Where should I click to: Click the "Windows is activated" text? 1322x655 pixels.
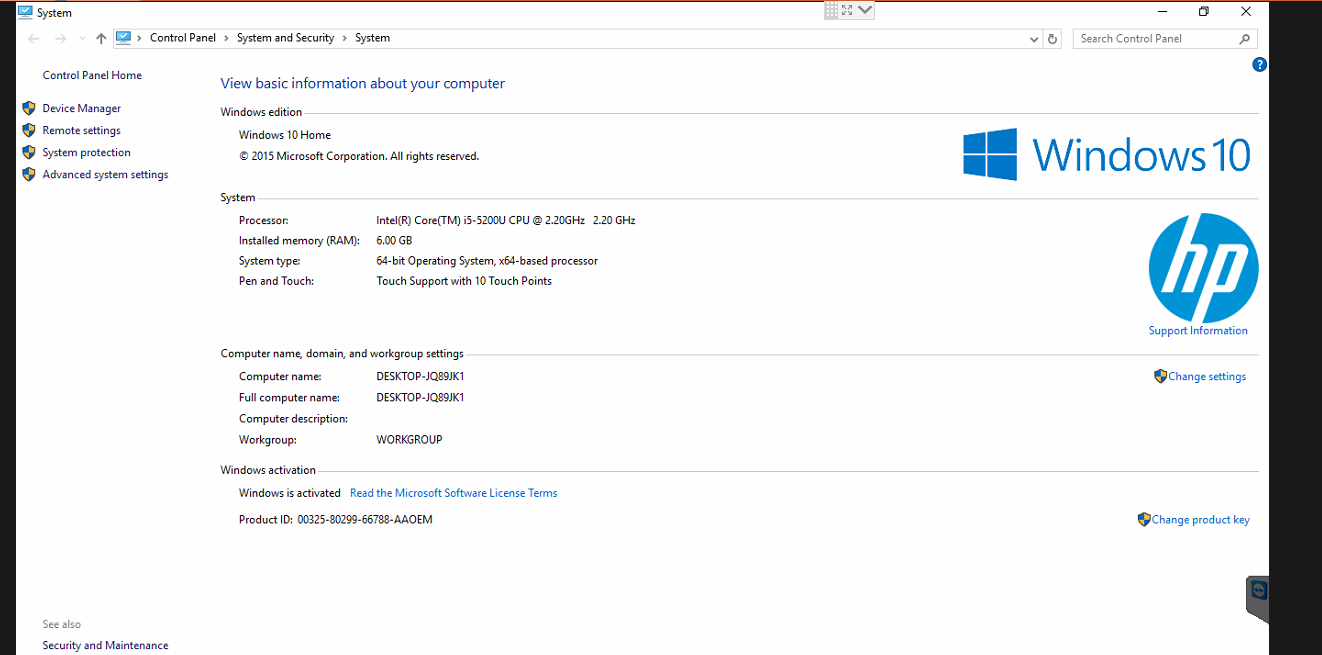(290, 493)
